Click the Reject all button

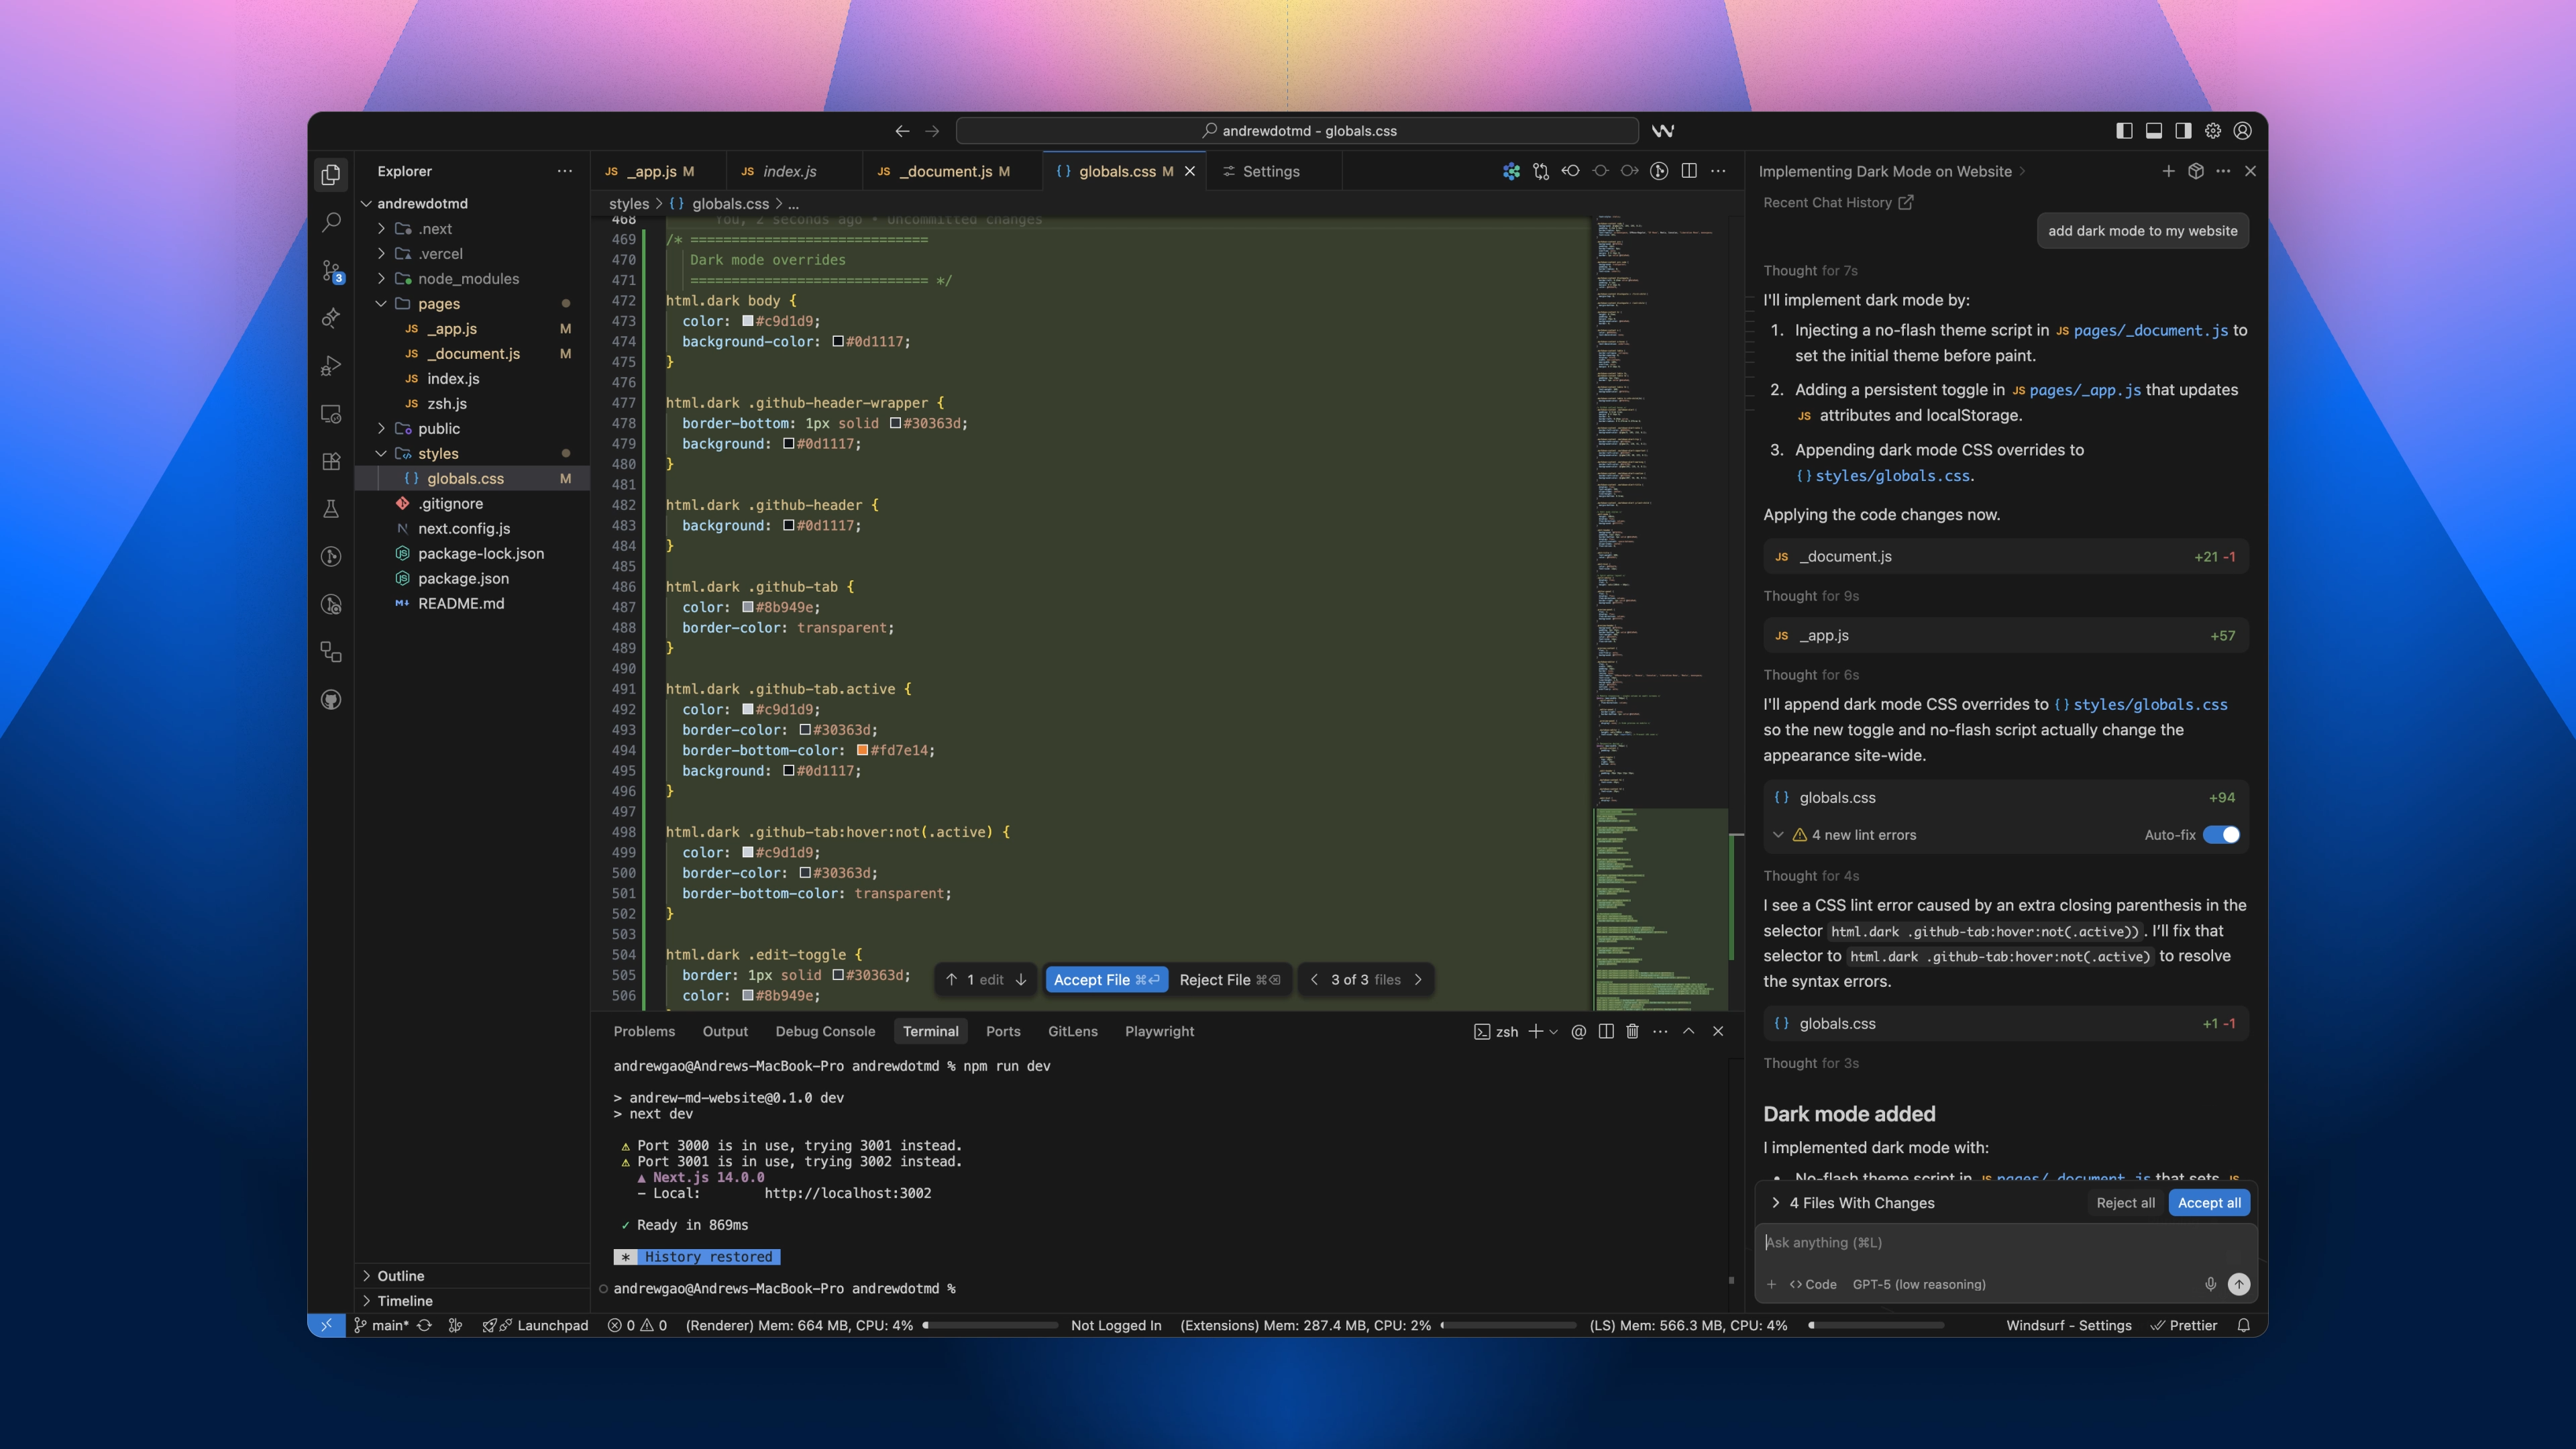tap(2125, 1203)
